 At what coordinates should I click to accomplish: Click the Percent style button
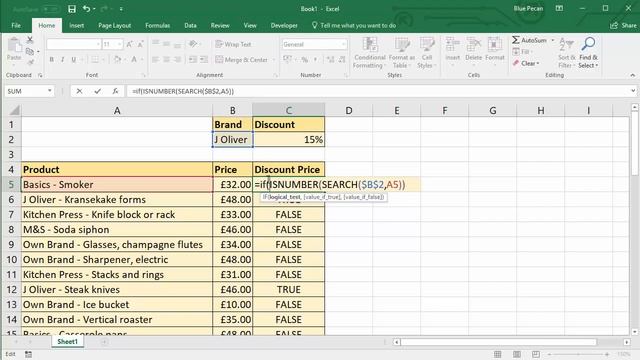point(304,60)
